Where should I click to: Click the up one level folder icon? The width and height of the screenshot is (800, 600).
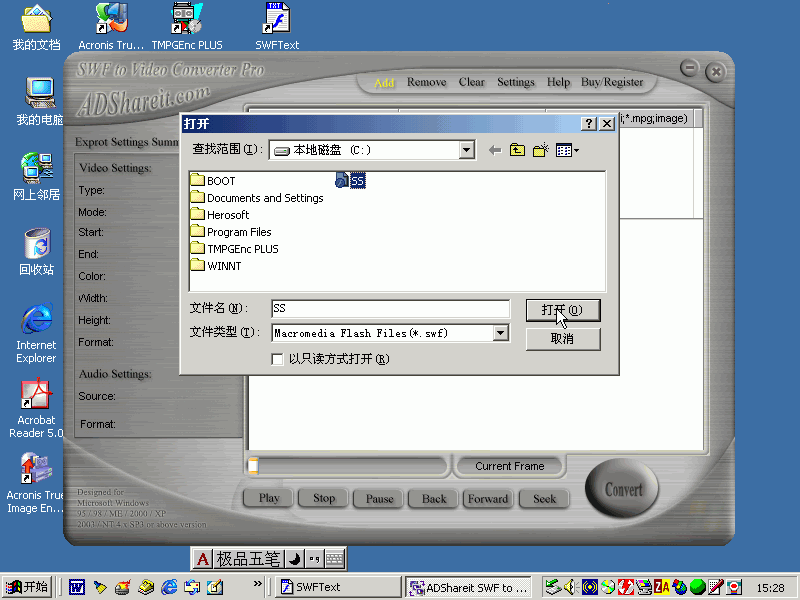tap(517, 150)
